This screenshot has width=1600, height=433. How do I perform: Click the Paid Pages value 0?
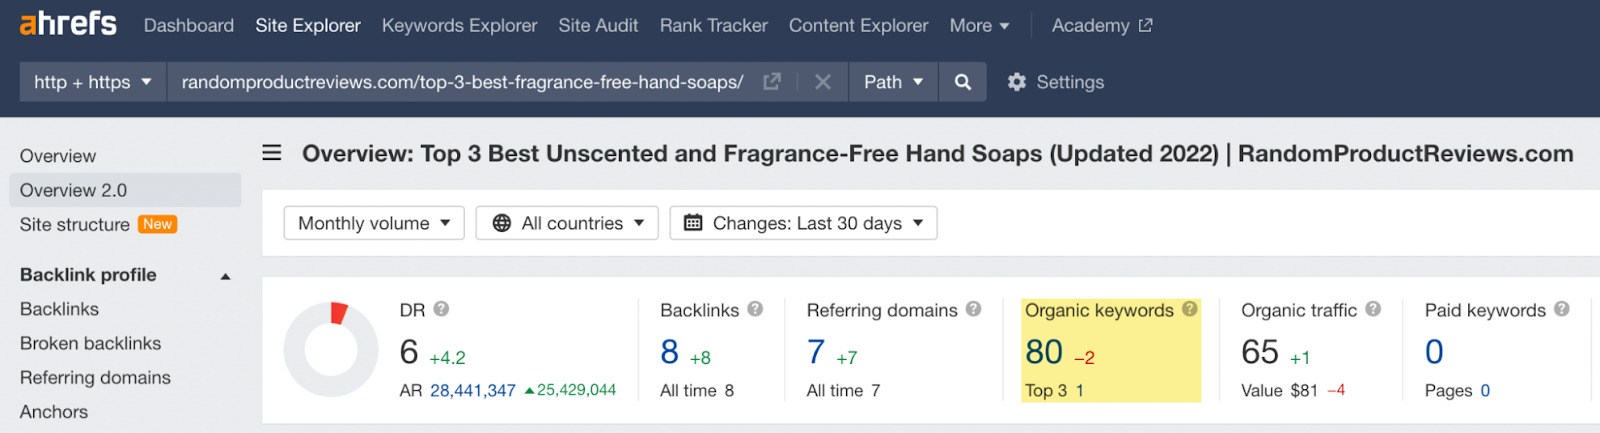click(x=1485, y=391)
